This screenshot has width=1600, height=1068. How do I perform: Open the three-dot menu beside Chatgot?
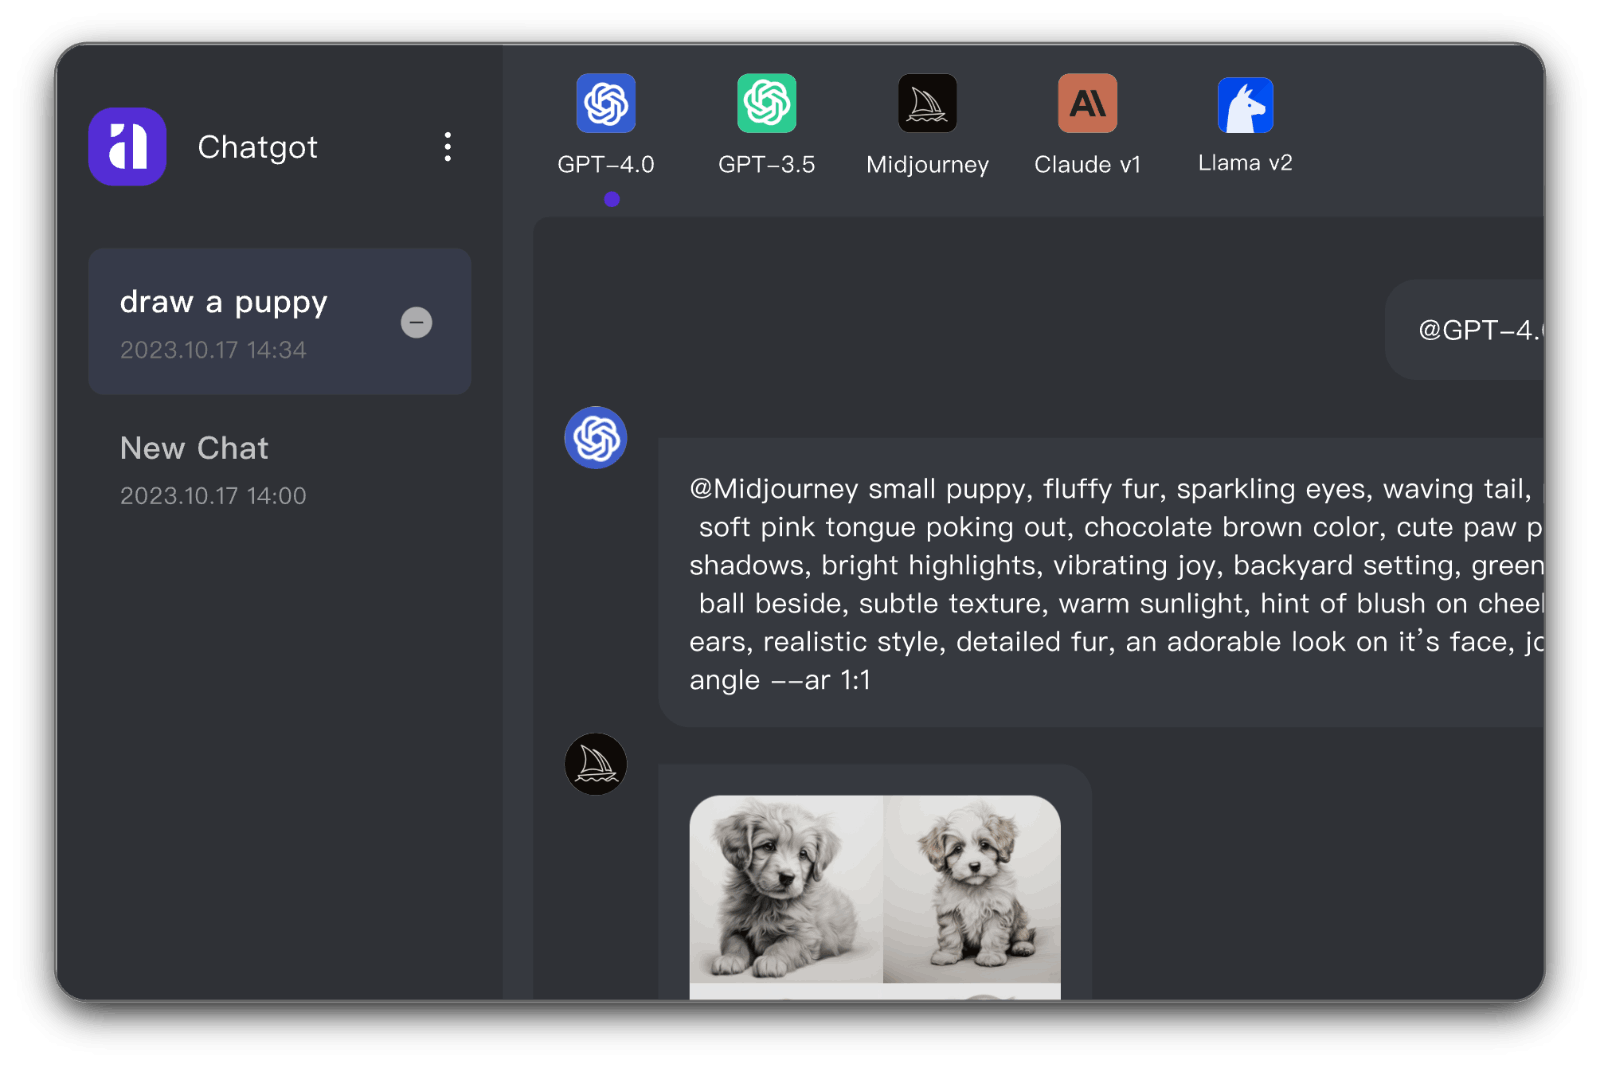[447, 147]
